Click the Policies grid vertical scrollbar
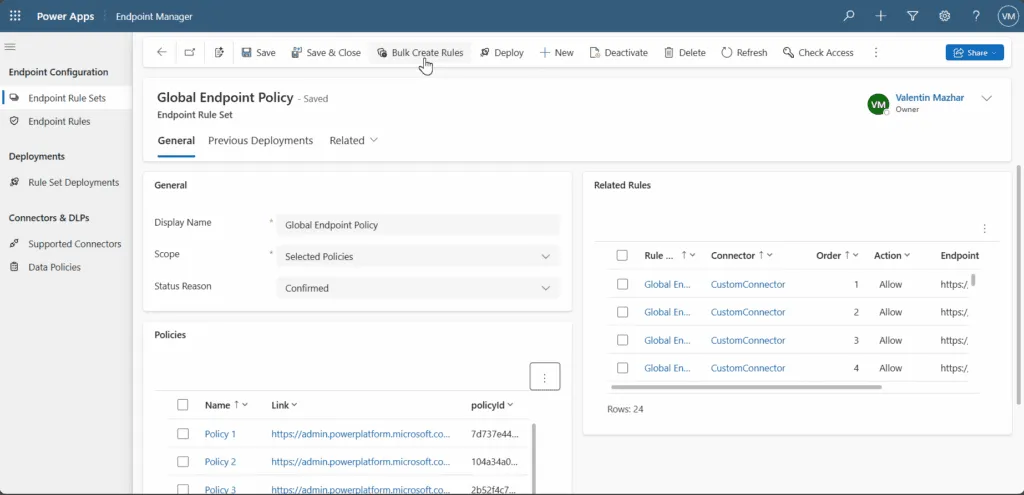 click(x=534, y=458)
